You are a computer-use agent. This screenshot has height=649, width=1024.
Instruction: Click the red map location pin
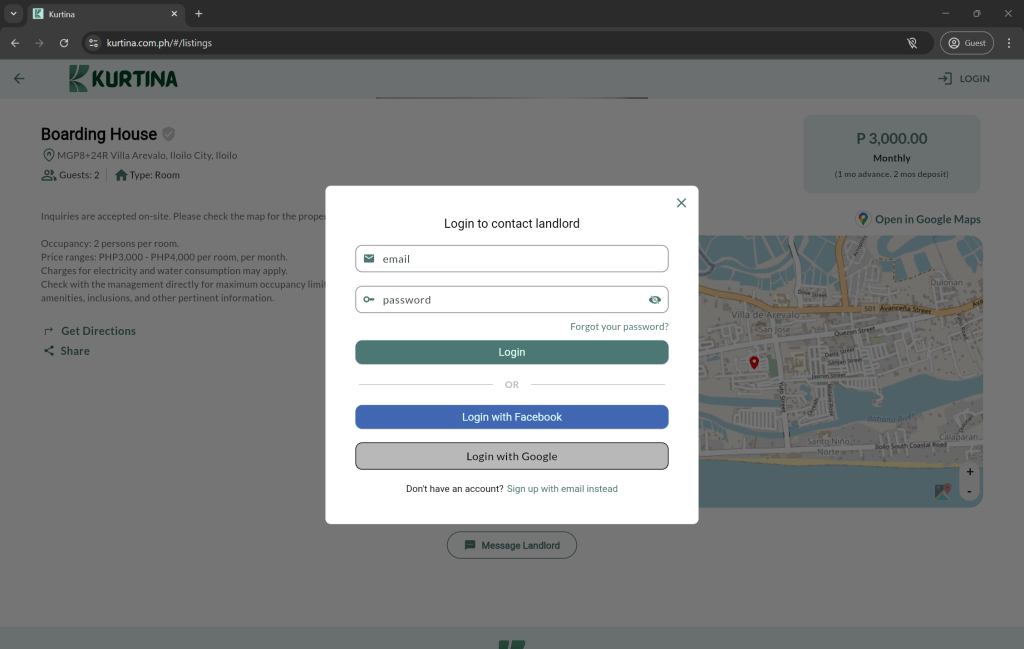pos(754,362)
